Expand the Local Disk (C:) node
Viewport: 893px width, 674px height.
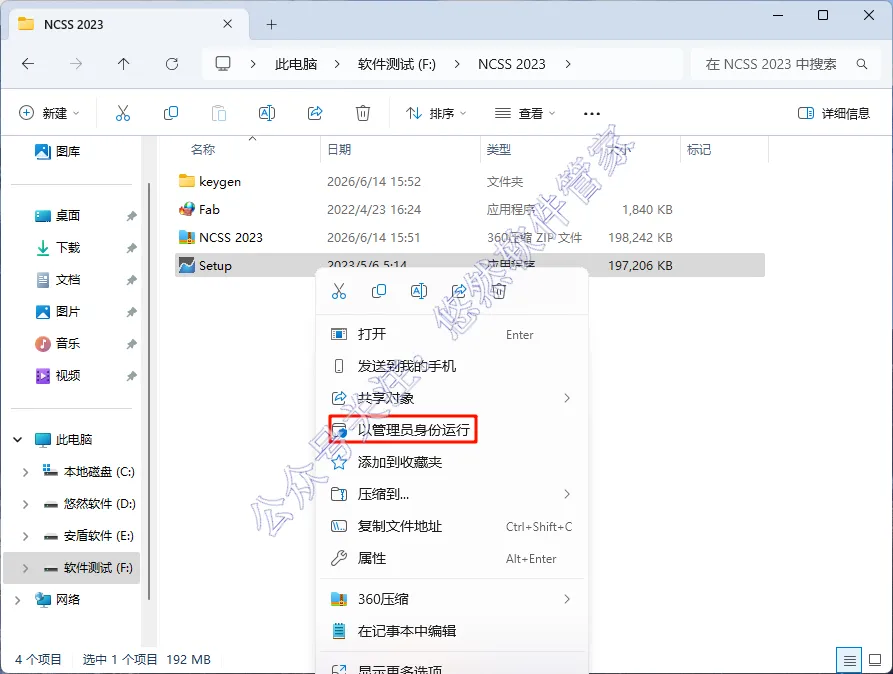[25, 472]
